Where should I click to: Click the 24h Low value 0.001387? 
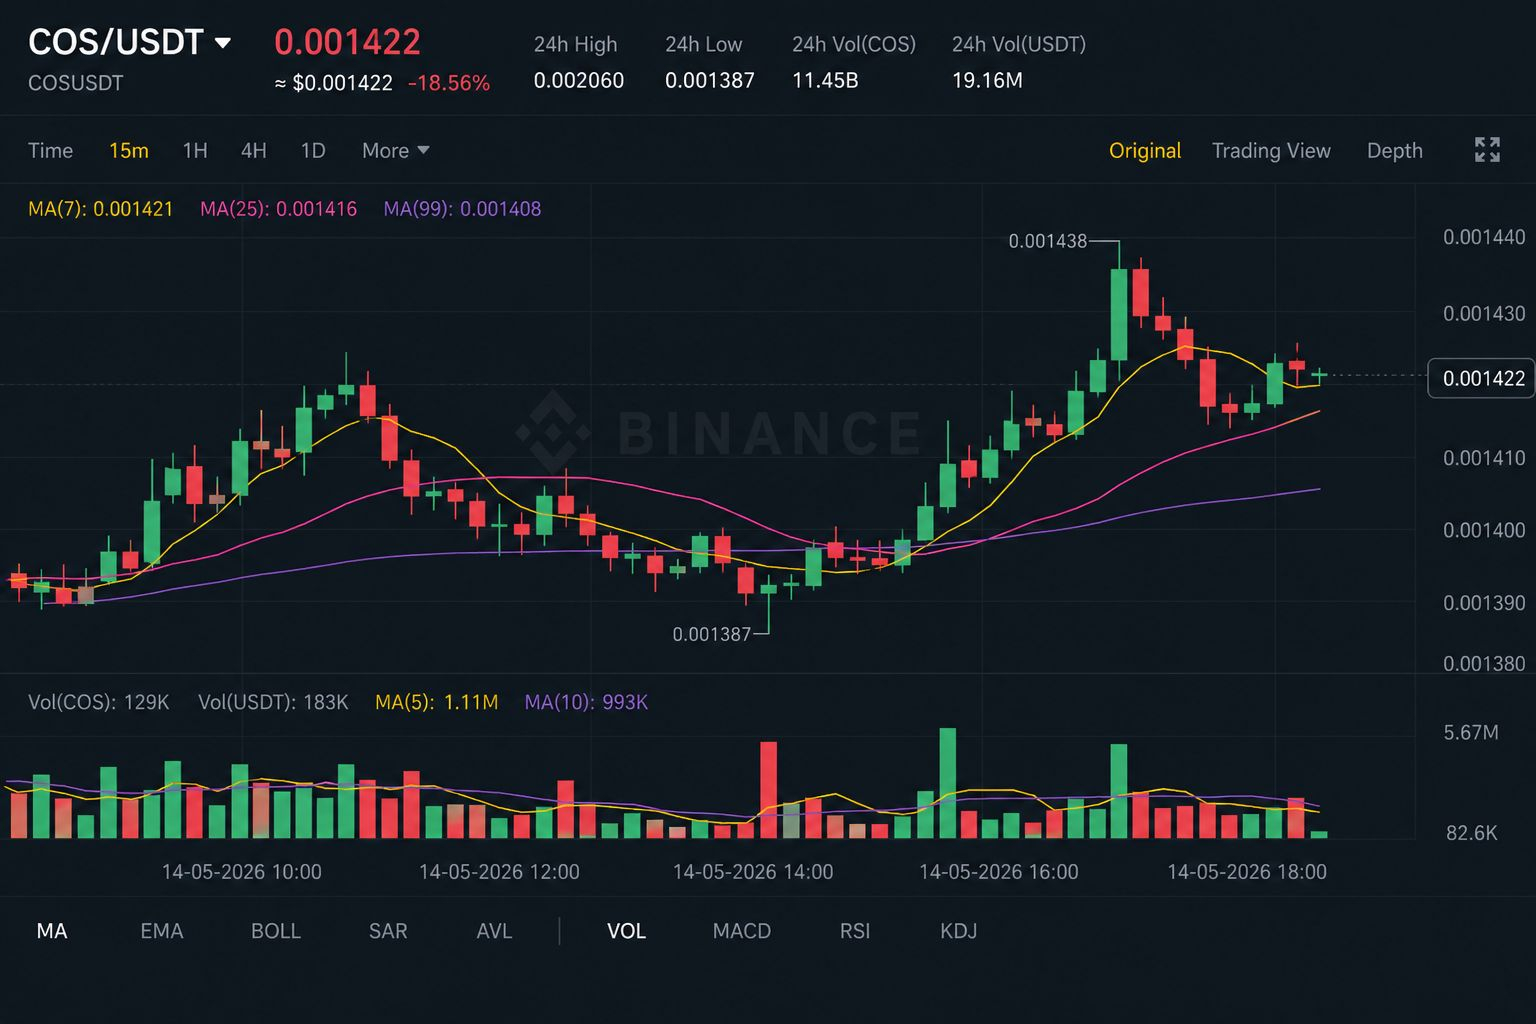point(710,80)
